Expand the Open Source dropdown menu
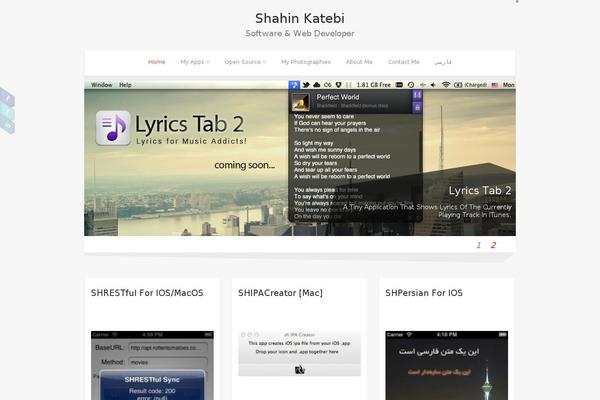The height and width of the screenshot is (400, 600). click(x=245, y=62)
